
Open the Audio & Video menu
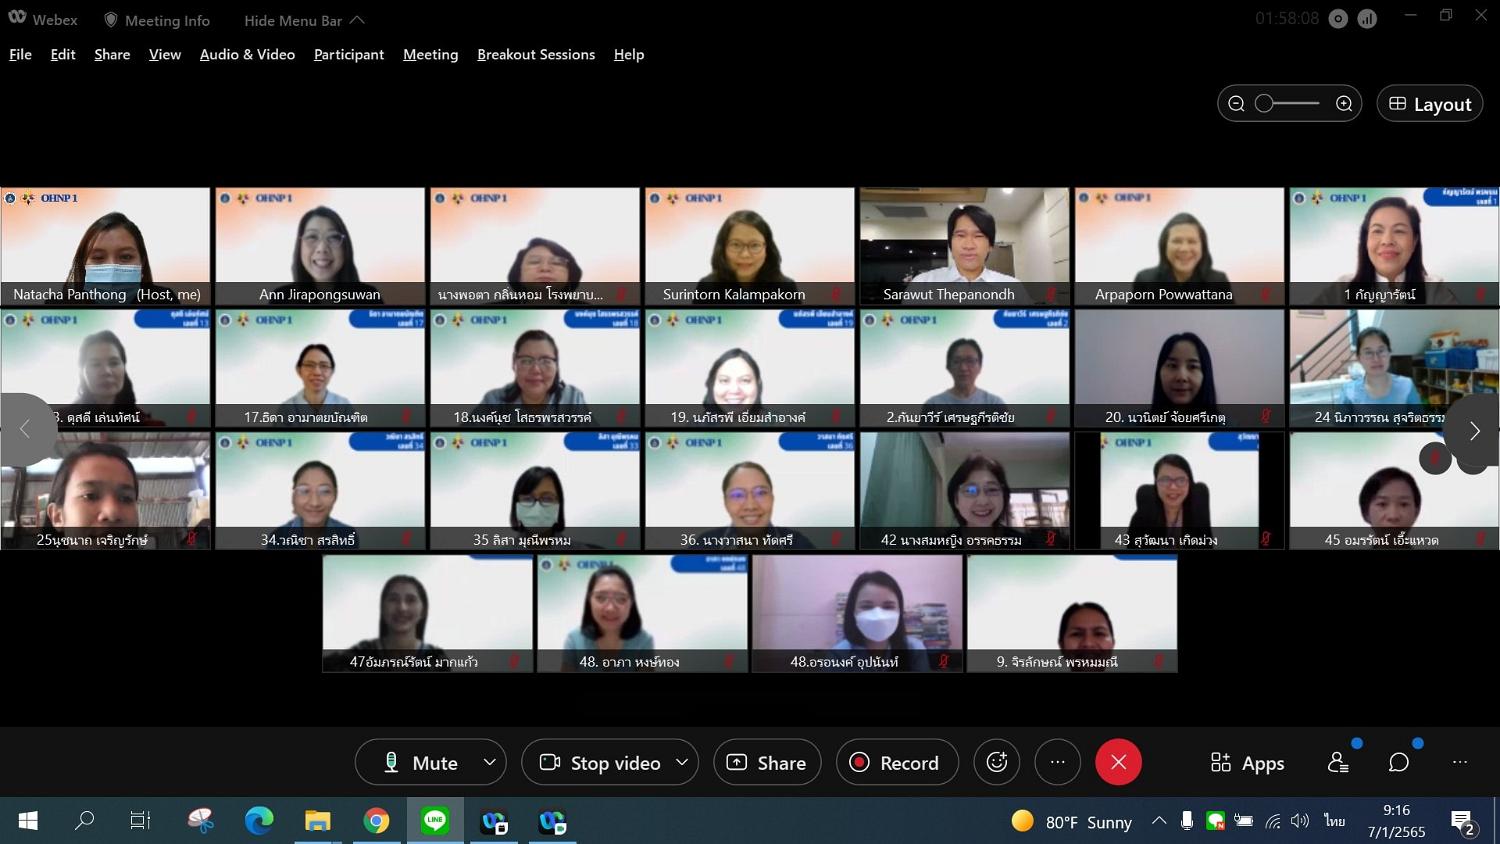(247, 54)
